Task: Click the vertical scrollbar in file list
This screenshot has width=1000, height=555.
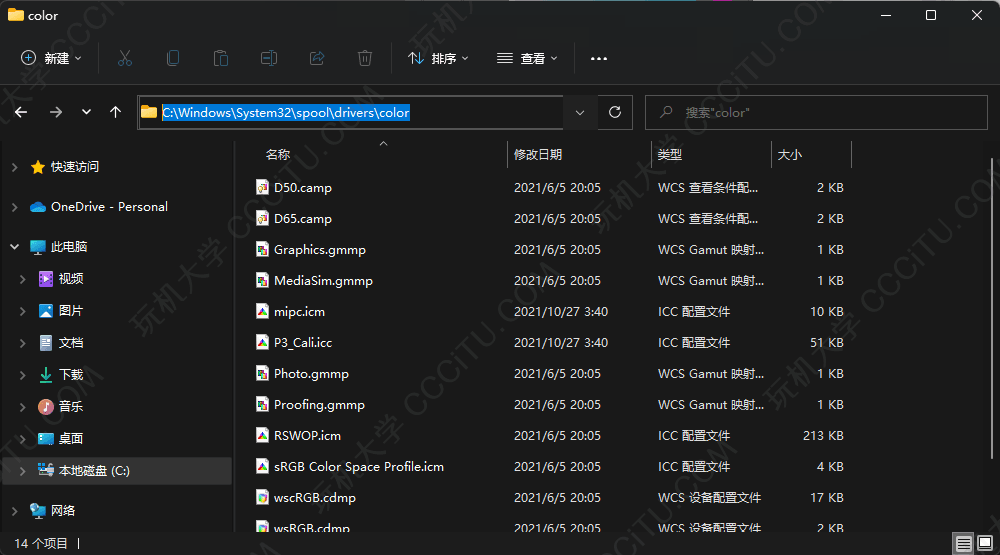Action: 992,300
